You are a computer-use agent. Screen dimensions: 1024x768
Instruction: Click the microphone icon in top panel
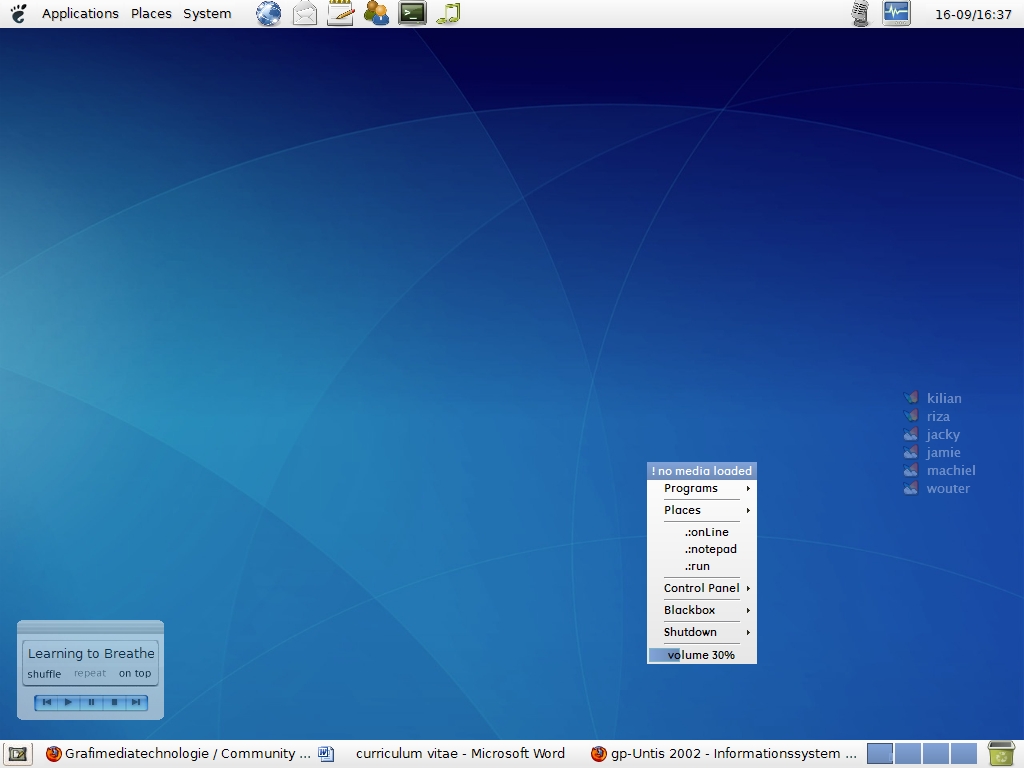pyautogui.click(x=860, y=13)
